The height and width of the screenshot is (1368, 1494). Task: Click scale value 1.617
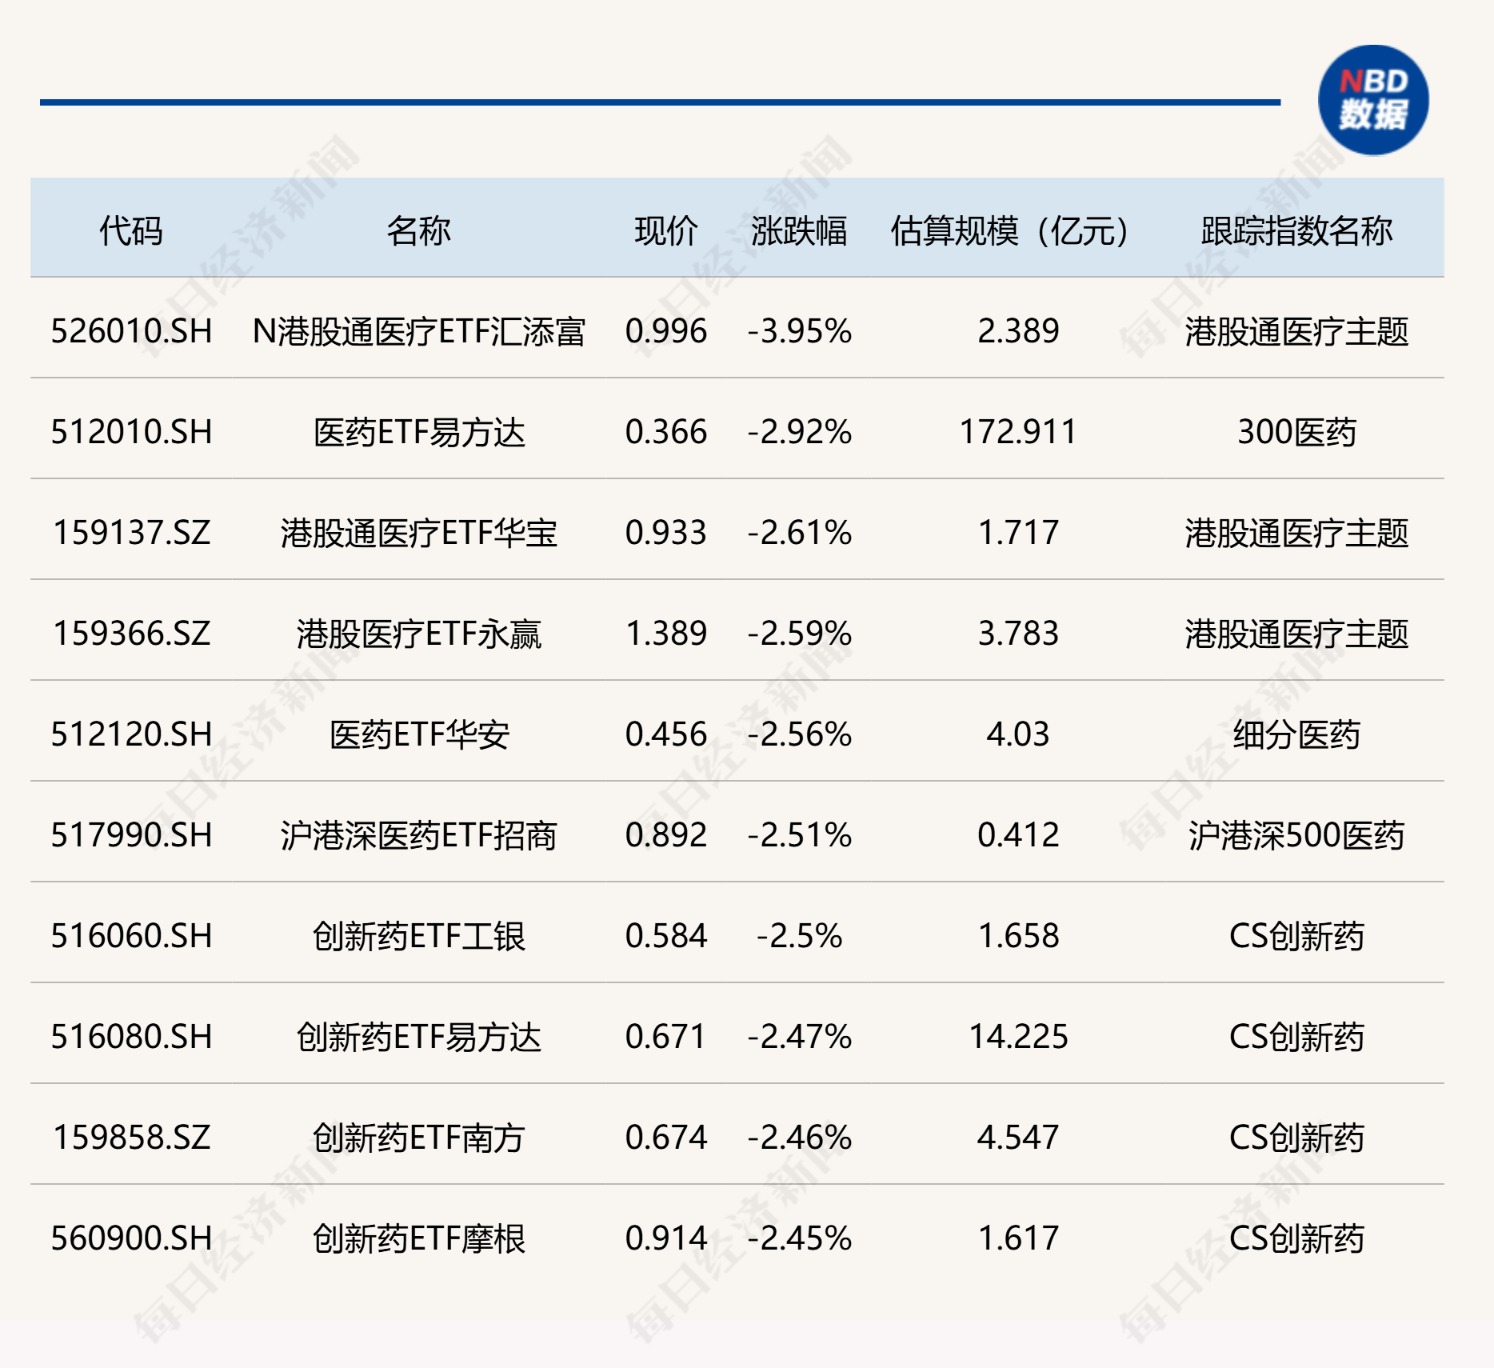click(x=1018, y=1239)
